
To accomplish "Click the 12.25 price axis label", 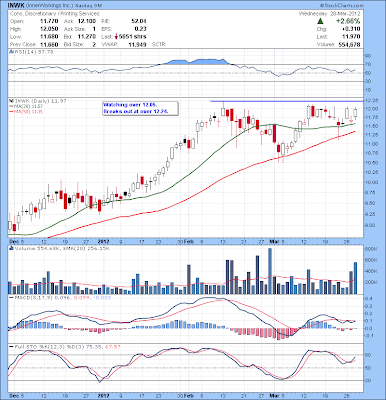I will (x=372, y=101).
